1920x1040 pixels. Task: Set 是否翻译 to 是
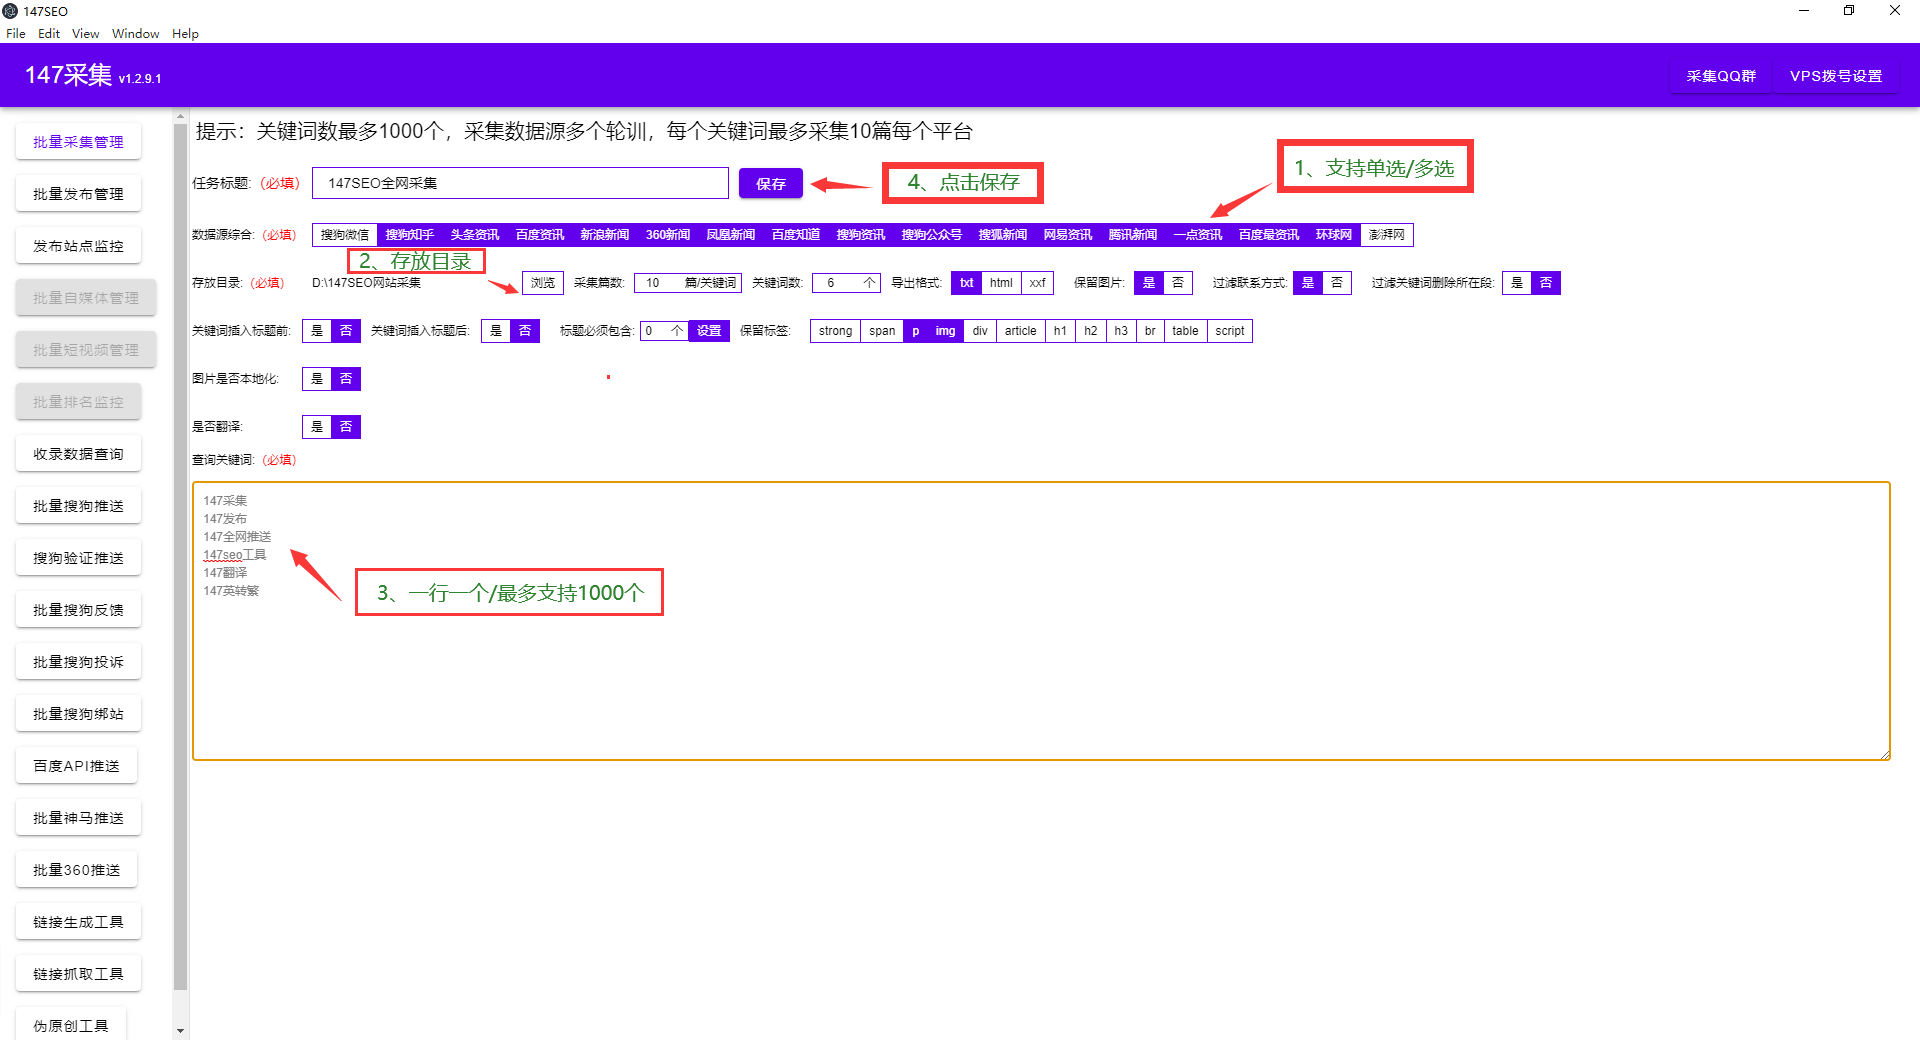click(x=317, y=427)
